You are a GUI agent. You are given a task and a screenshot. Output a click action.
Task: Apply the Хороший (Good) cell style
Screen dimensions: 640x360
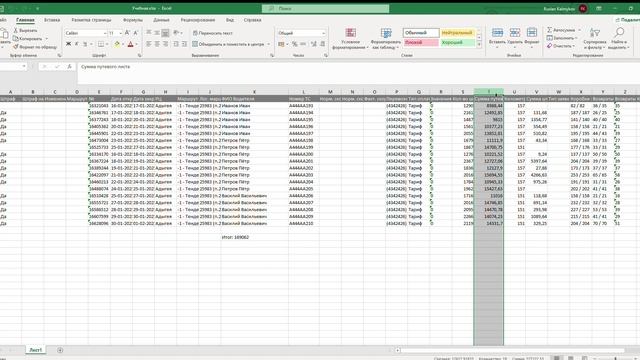458,42
